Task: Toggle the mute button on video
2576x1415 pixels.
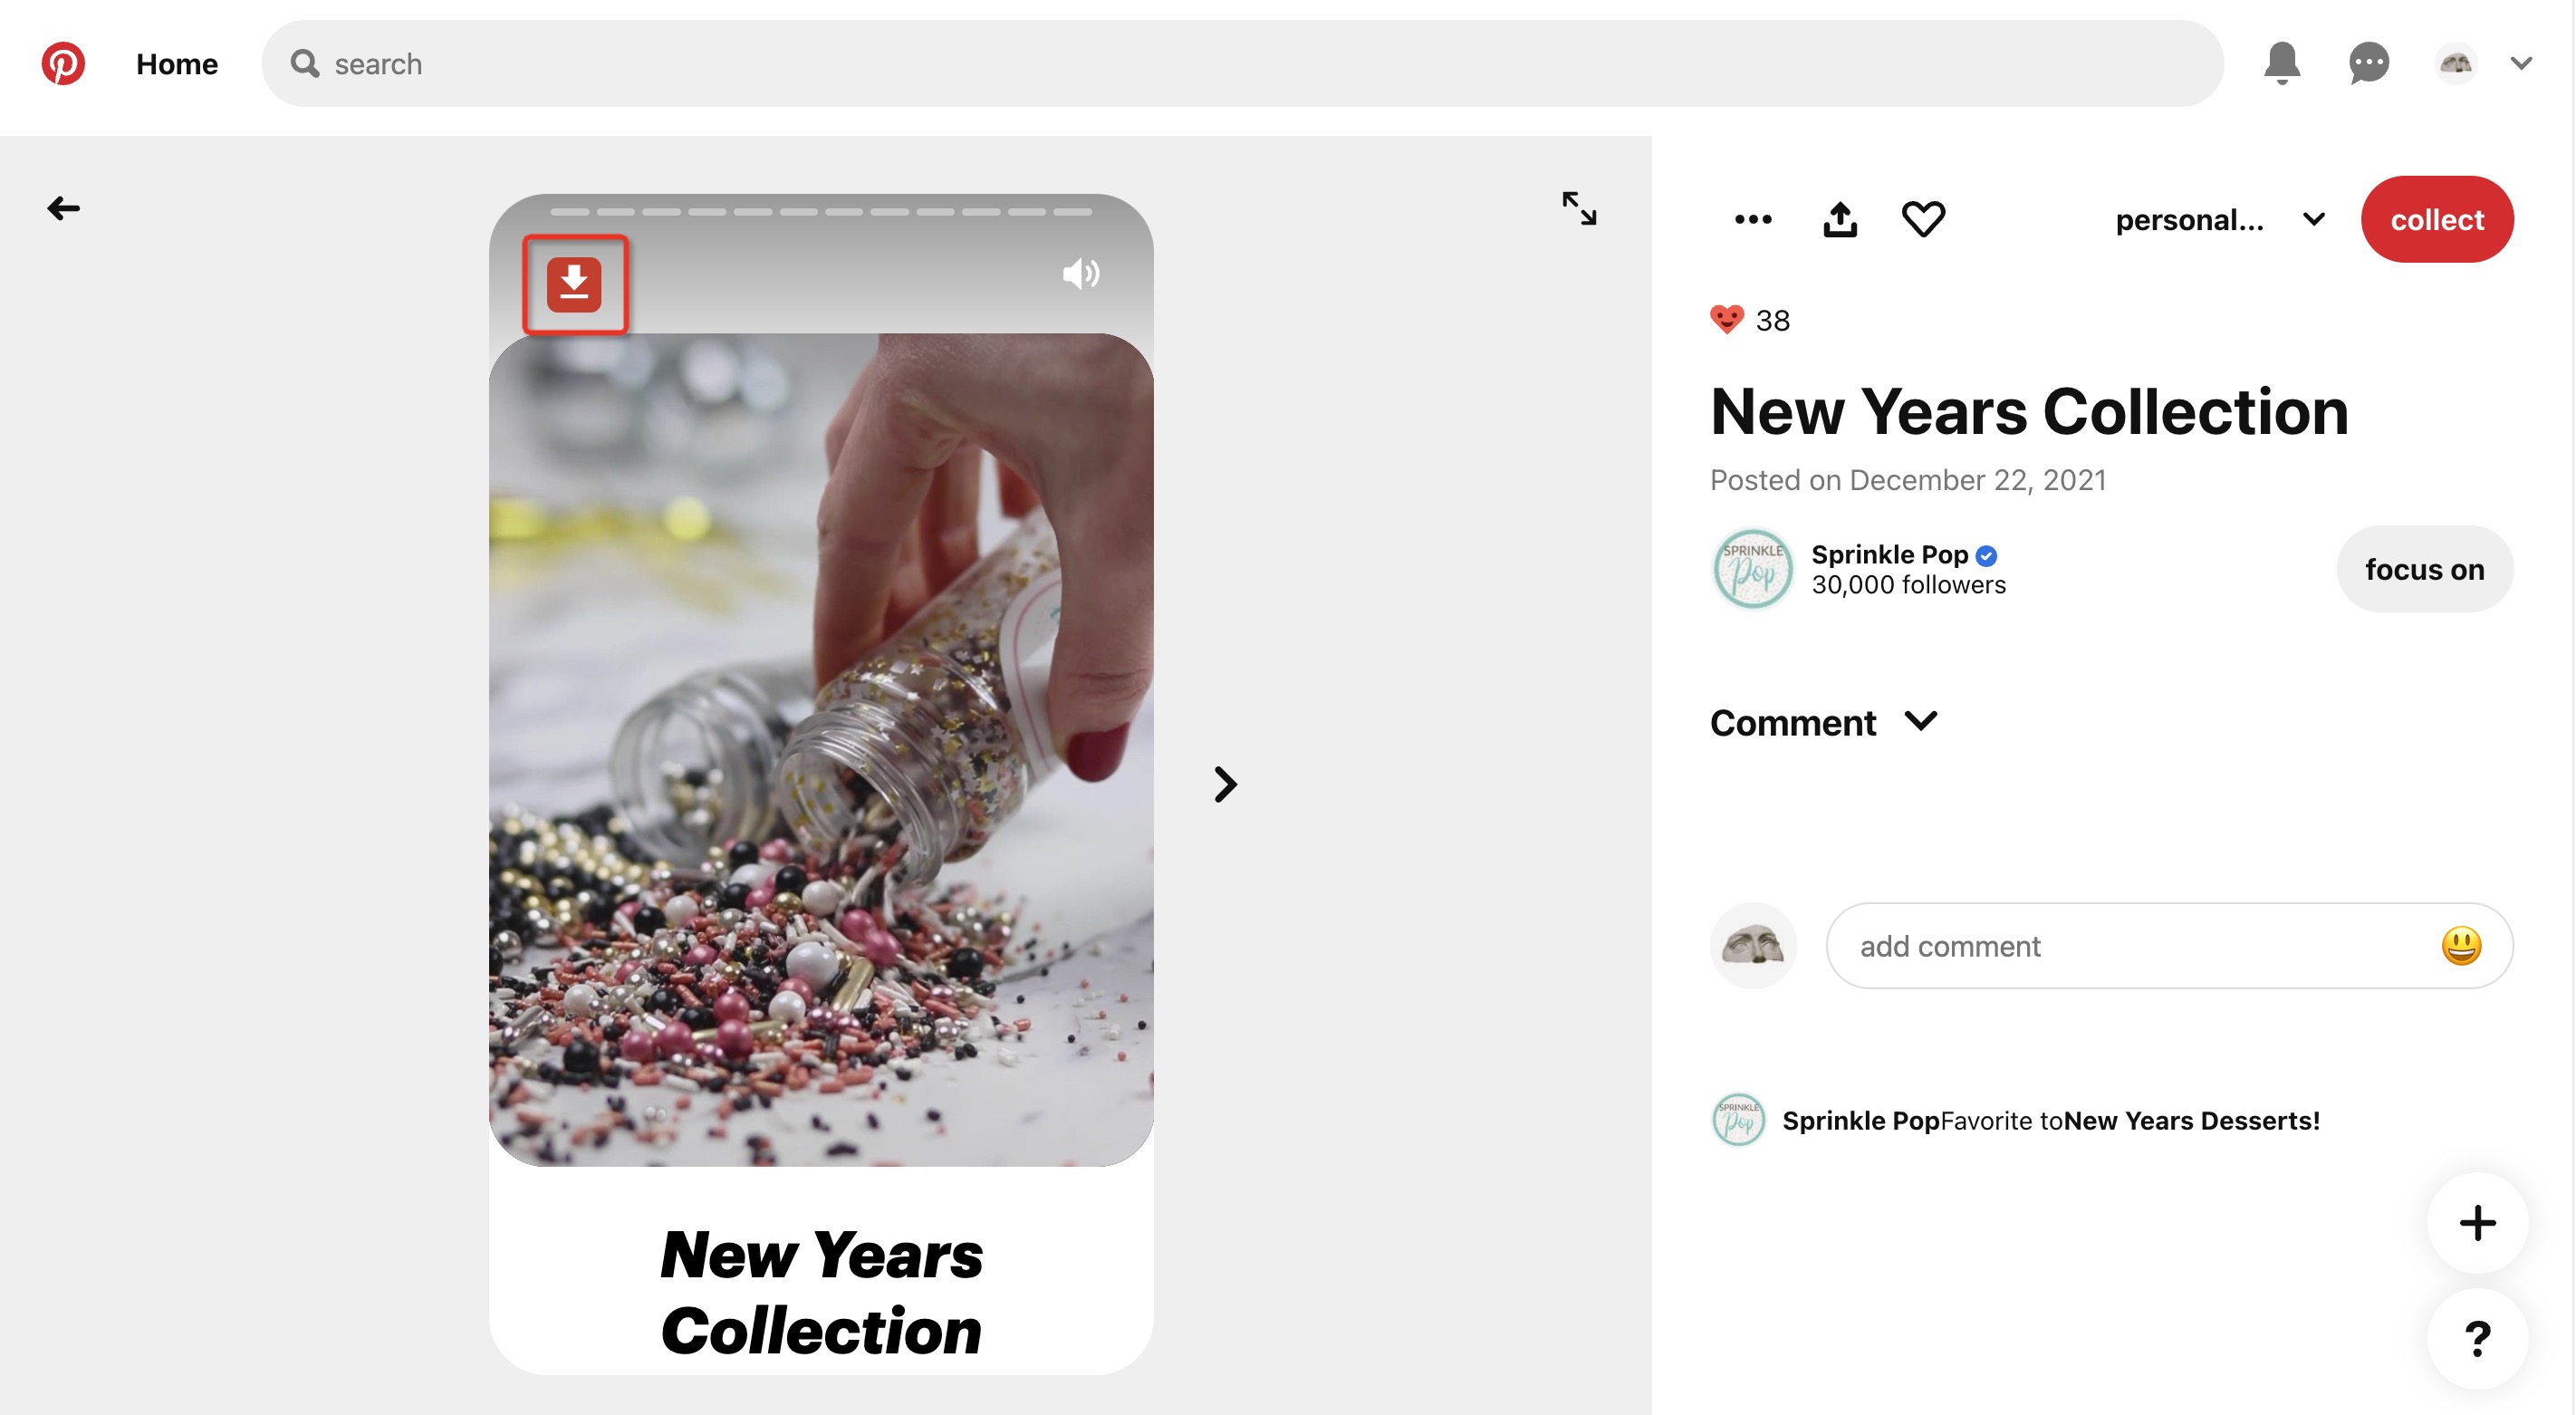Action: (1081, 272)
